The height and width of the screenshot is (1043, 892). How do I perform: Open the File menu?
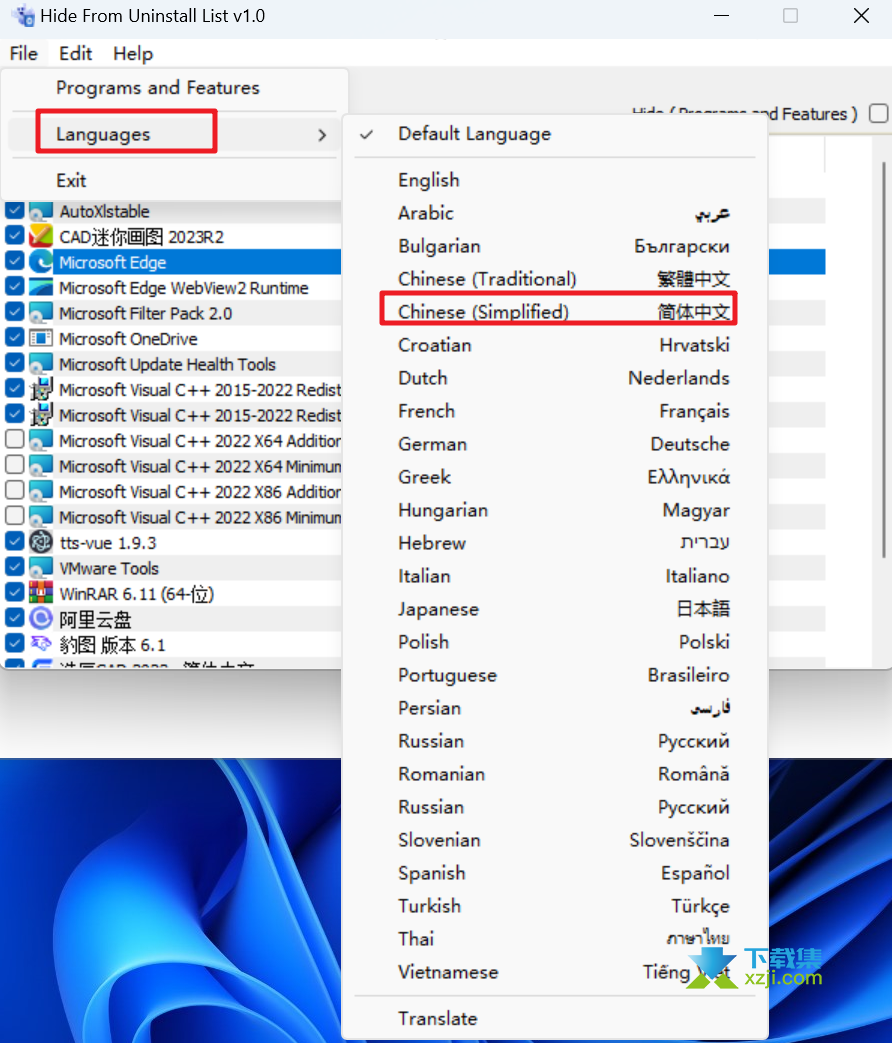(x=24, y=53)
